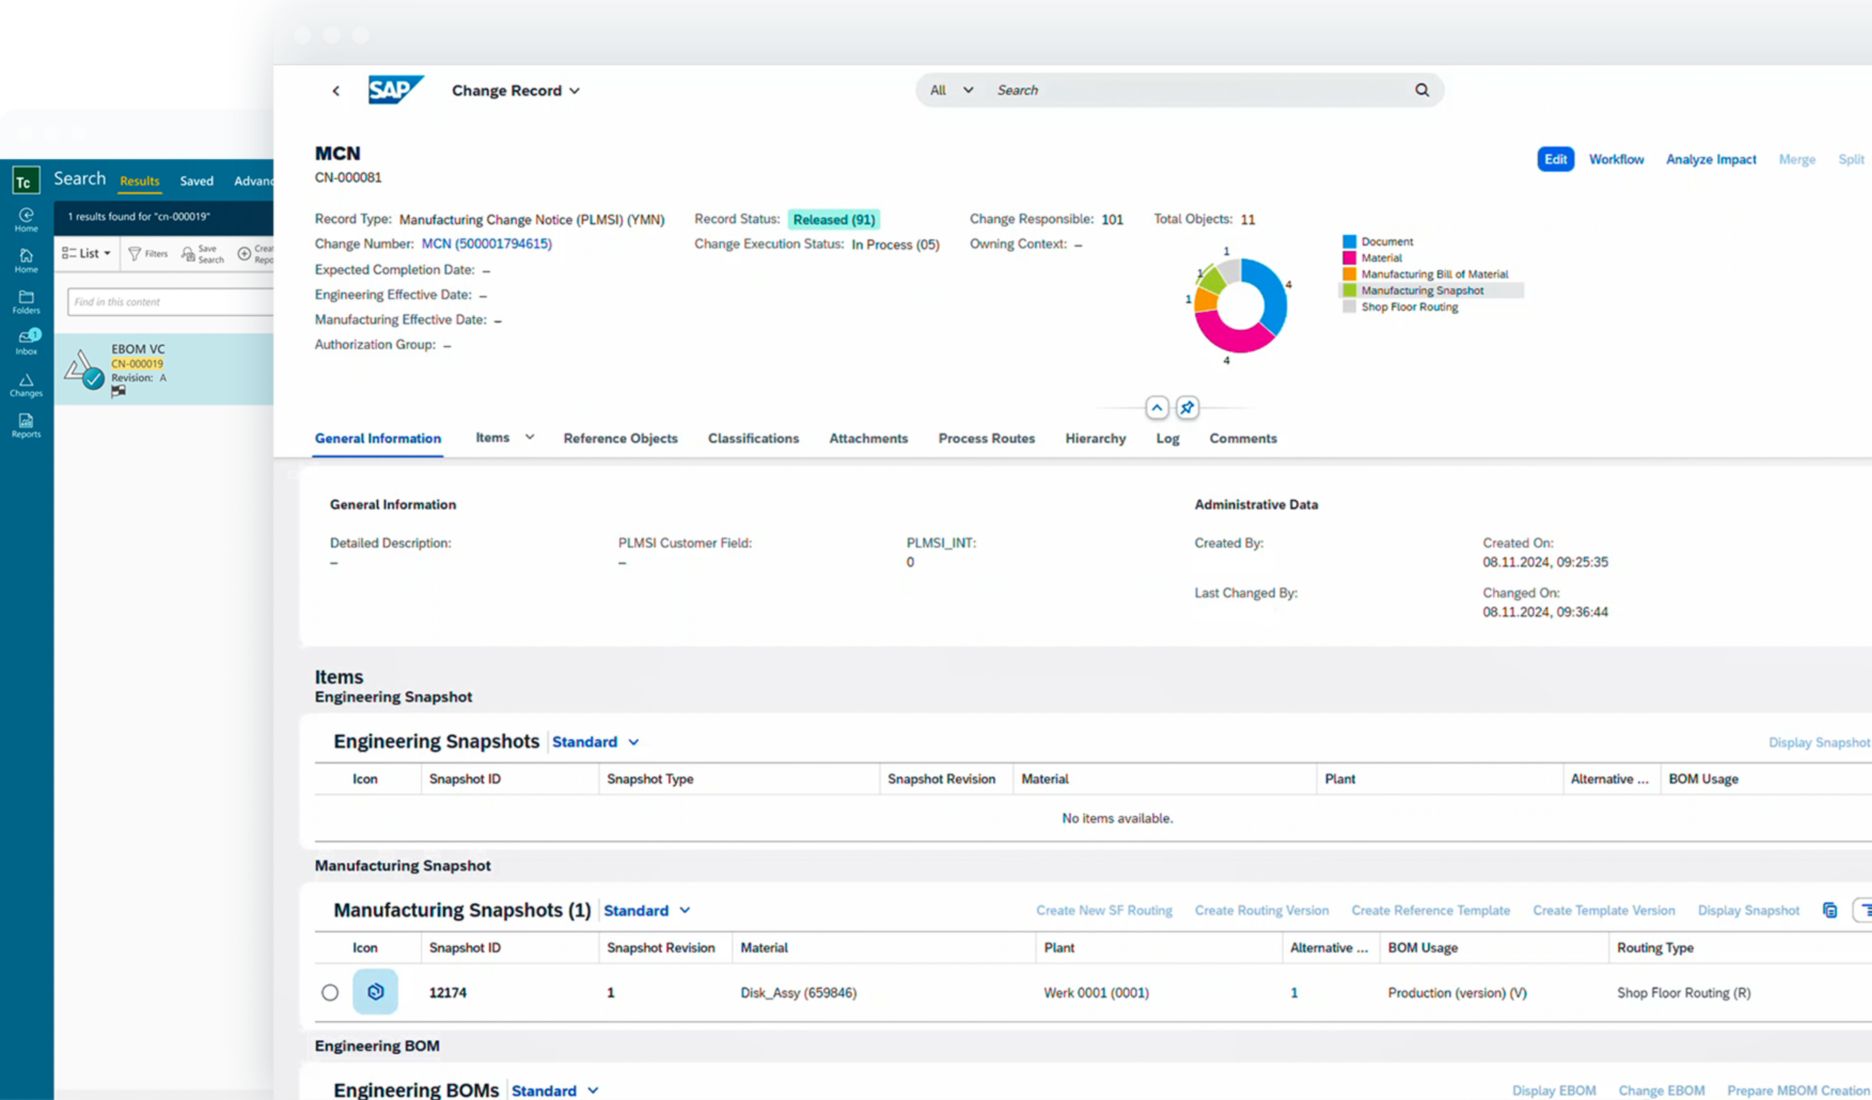Switch to the Reference Objects tab

coord(620,438)
